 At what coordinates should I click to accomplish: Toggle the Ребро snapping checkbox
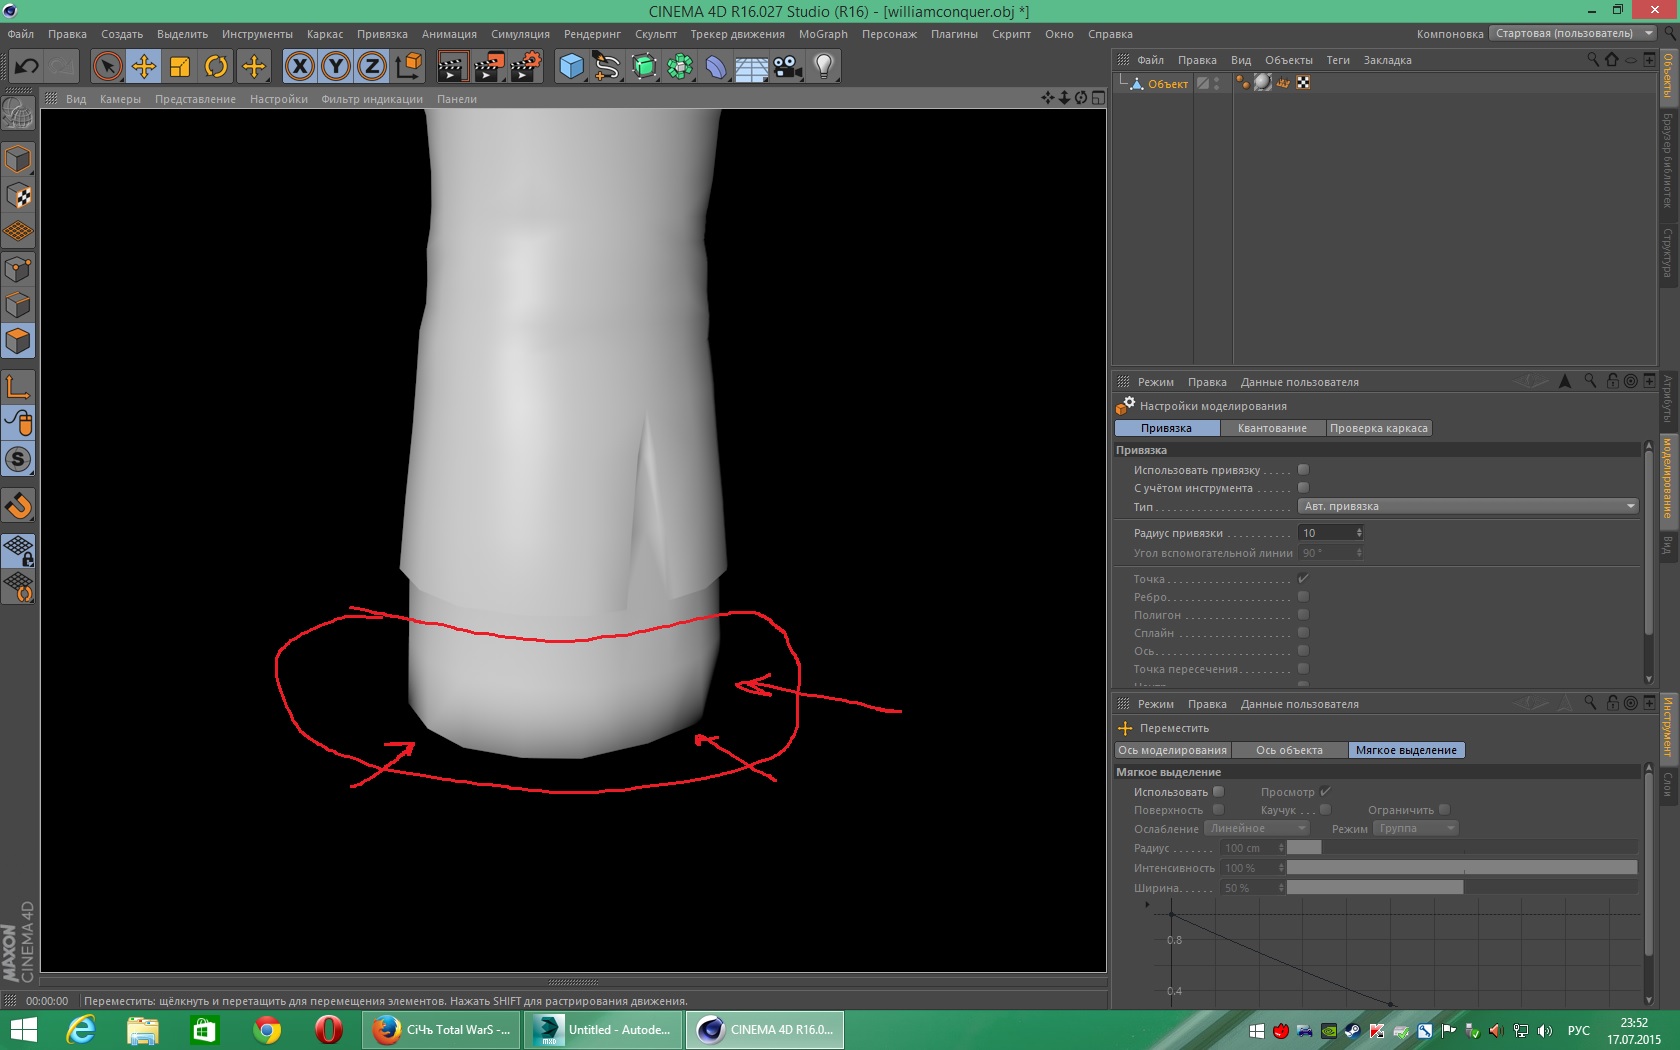coord(1303,597)
